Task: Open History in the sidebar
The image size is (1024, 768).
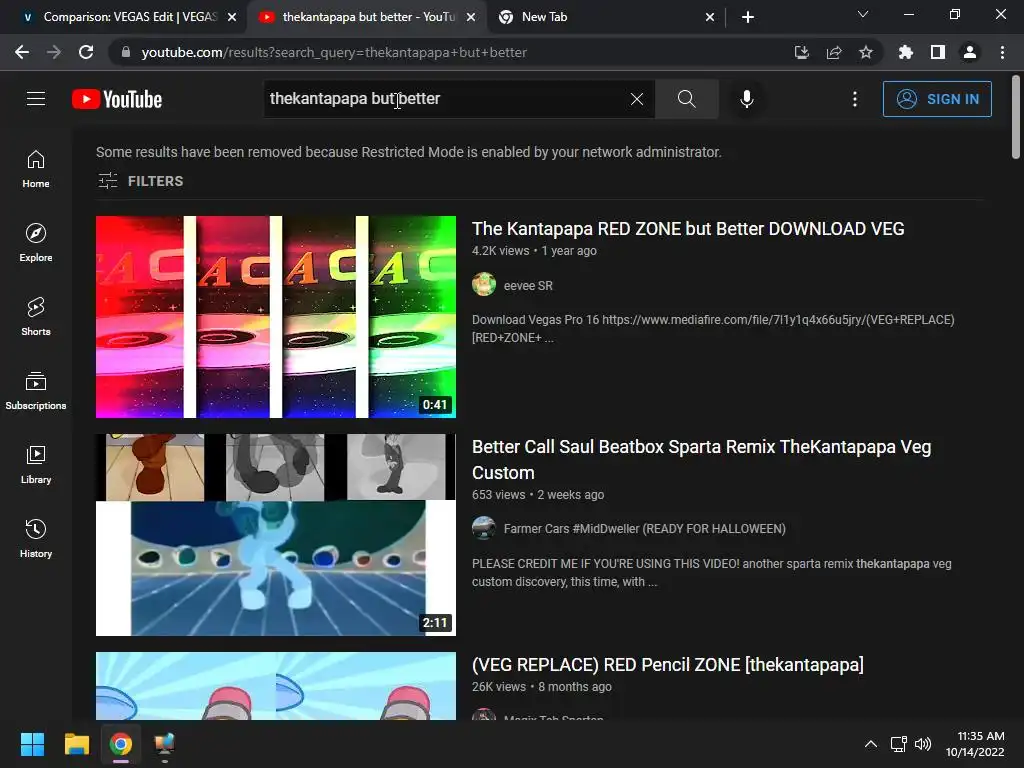Action: (x=36, y=539)
